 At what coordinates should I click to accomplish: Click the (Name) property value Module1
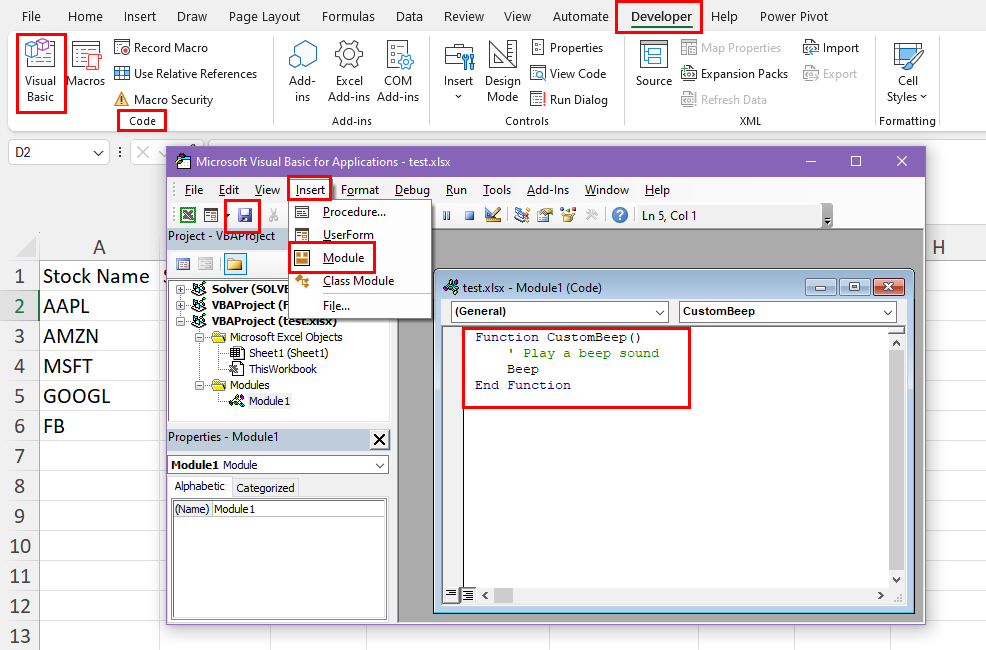pos(299,509)
